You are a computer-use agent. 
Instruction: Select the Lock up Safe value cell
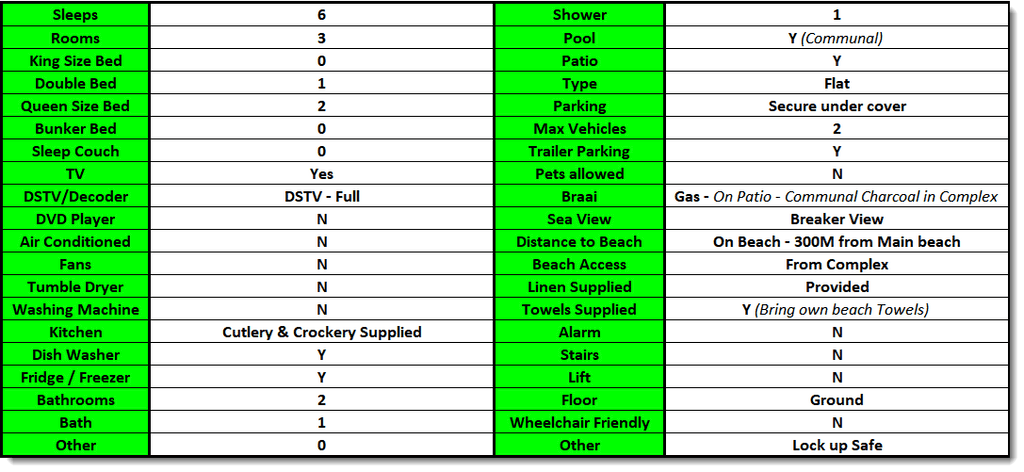click(836, 445)
